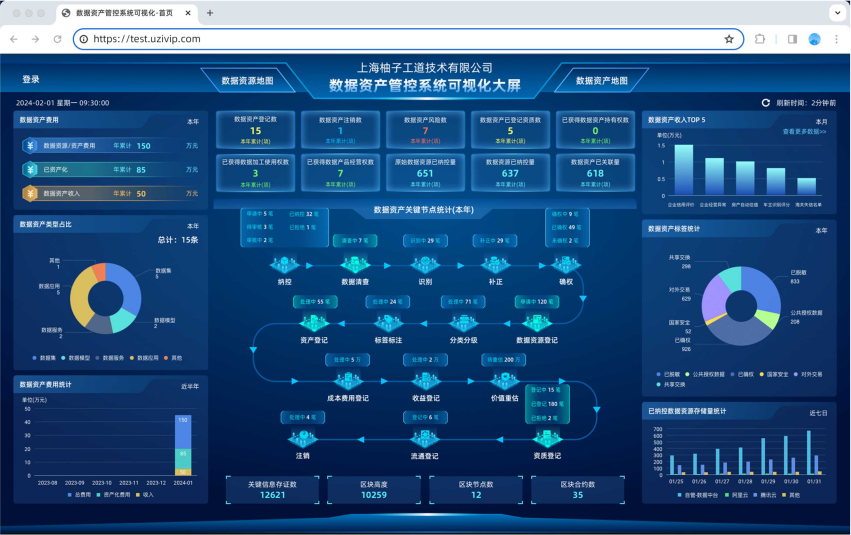851x535 pixels.
Task: Click the refresh icon beside 刷新时间
Action: pyautogui.click(x=766, y=102)
